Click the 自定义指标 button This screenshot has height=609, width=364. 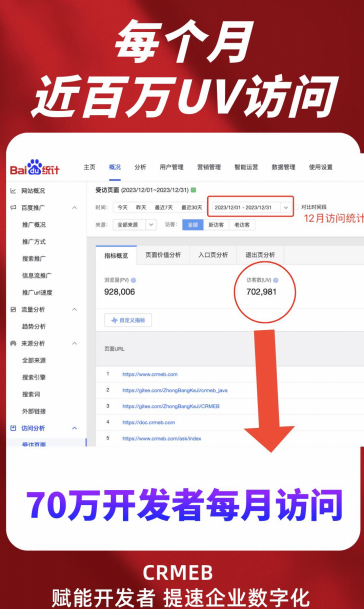(128, 320)
